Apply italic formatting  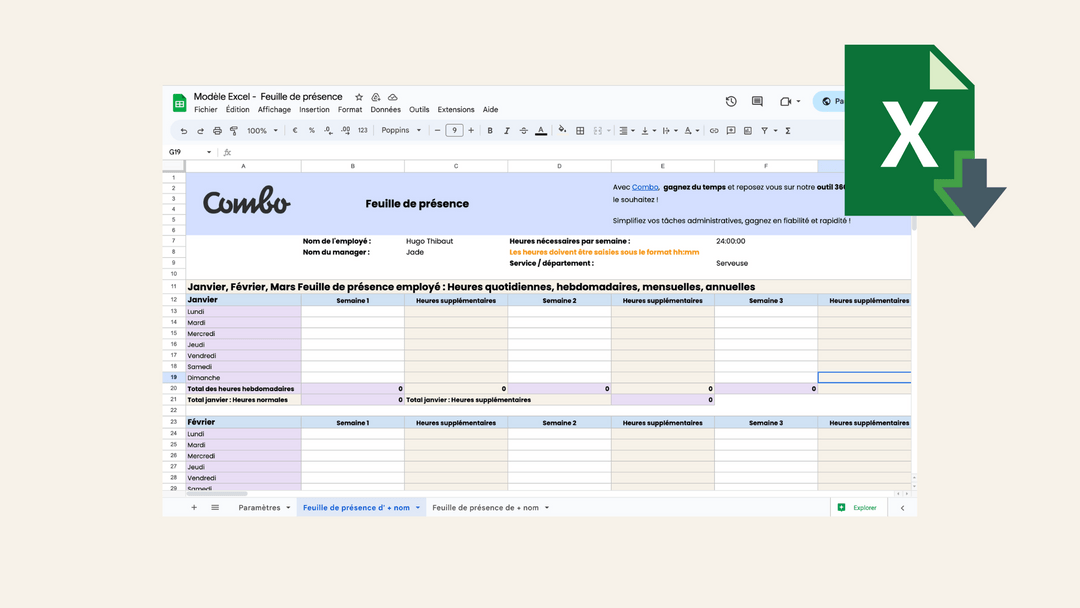click(x=506, y=130)
